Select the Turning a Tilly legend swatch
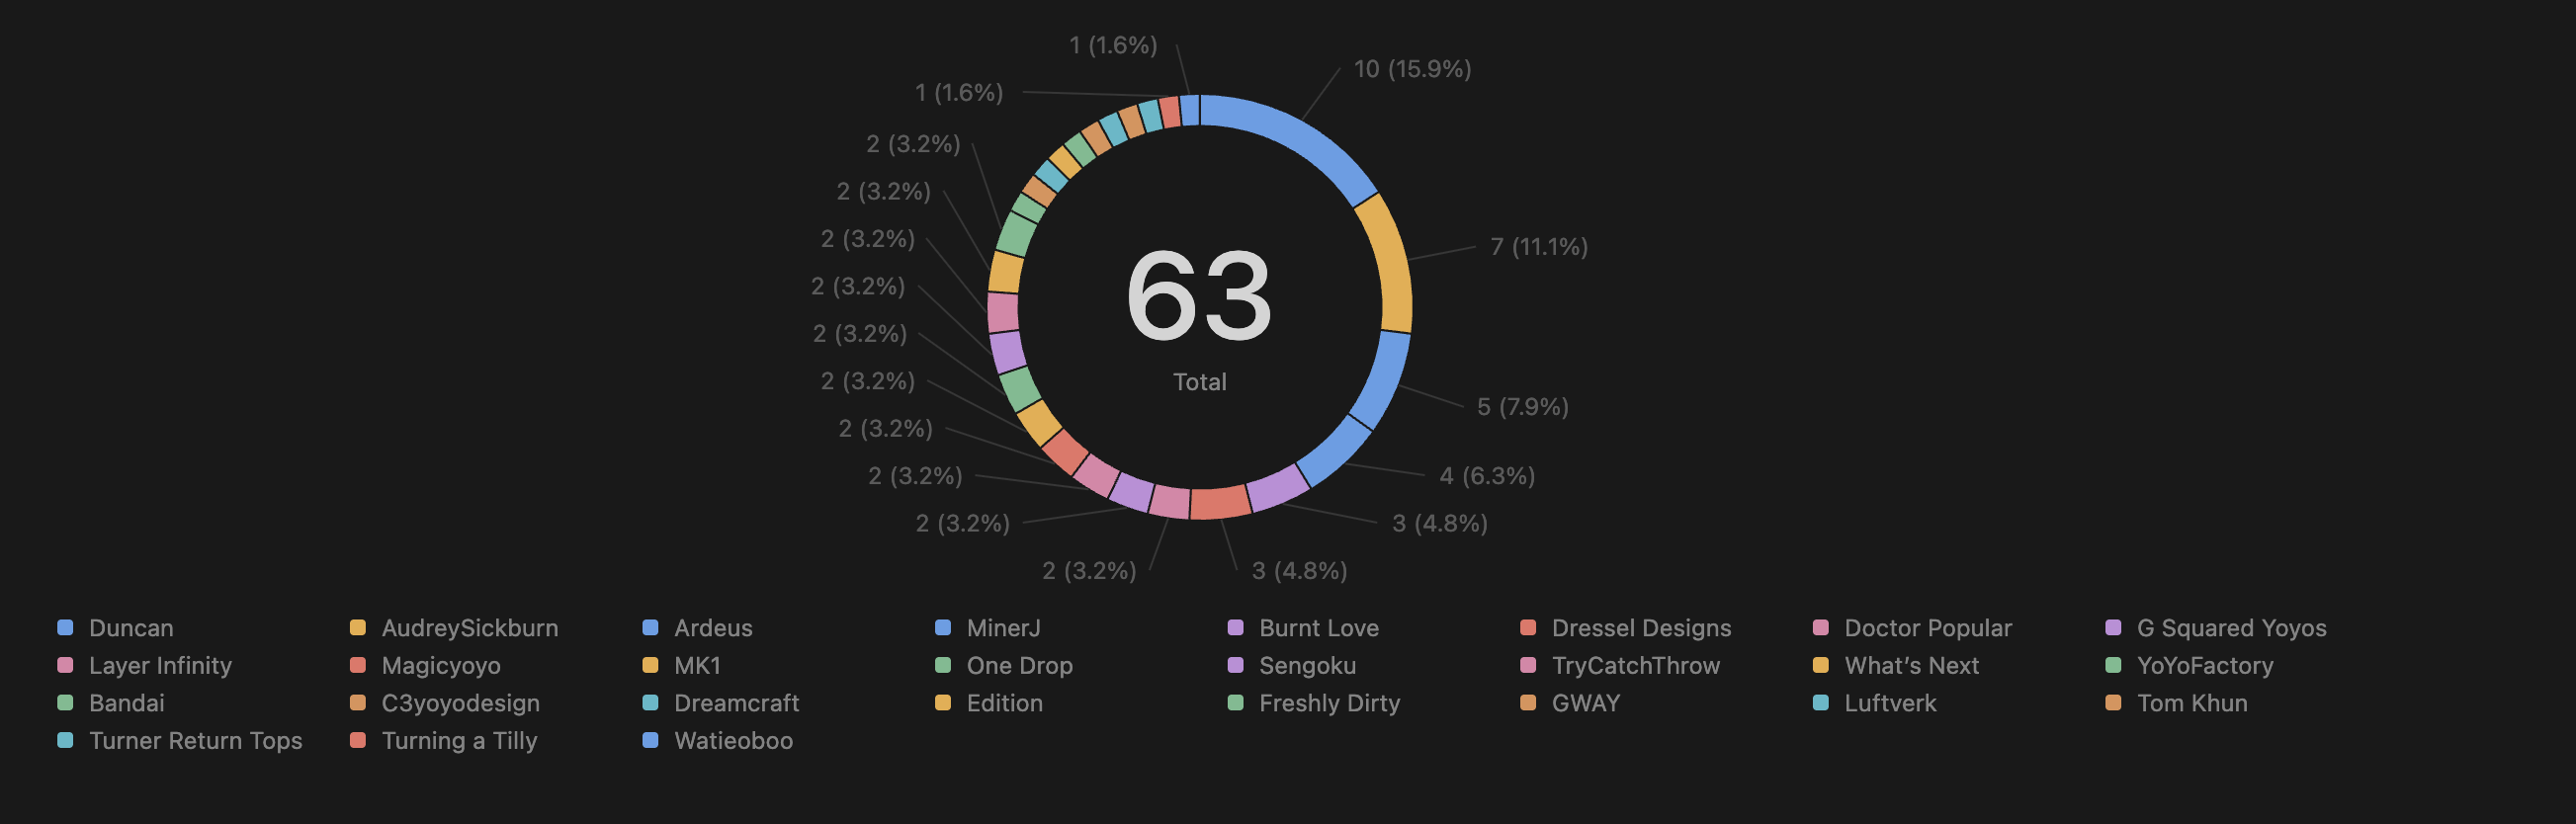Image resolution: width=2576 pixels, height=824 pixels. 357,741
